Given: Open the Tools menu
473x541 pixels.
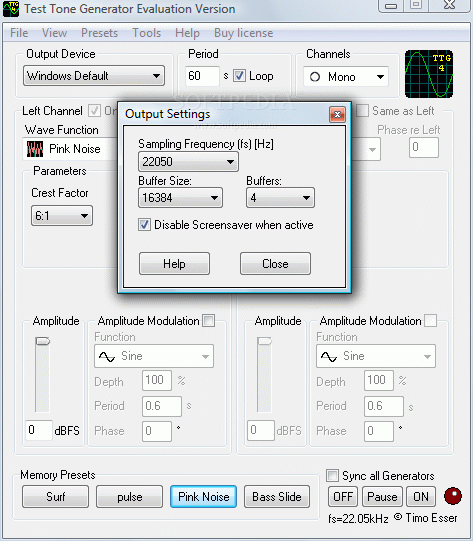Looking at the screenshot, I should pyautogui.click(x=147, y=33).
